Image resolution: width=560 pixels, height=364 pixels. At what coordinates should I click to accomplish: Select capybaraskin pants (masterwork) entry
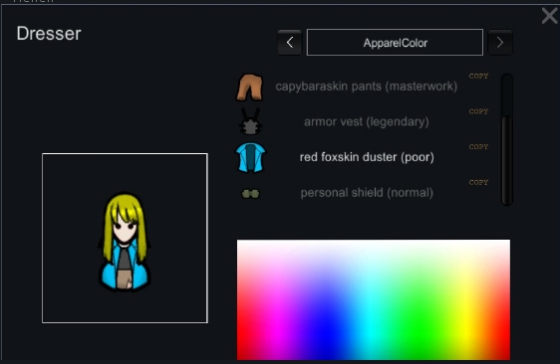(366, 86)
